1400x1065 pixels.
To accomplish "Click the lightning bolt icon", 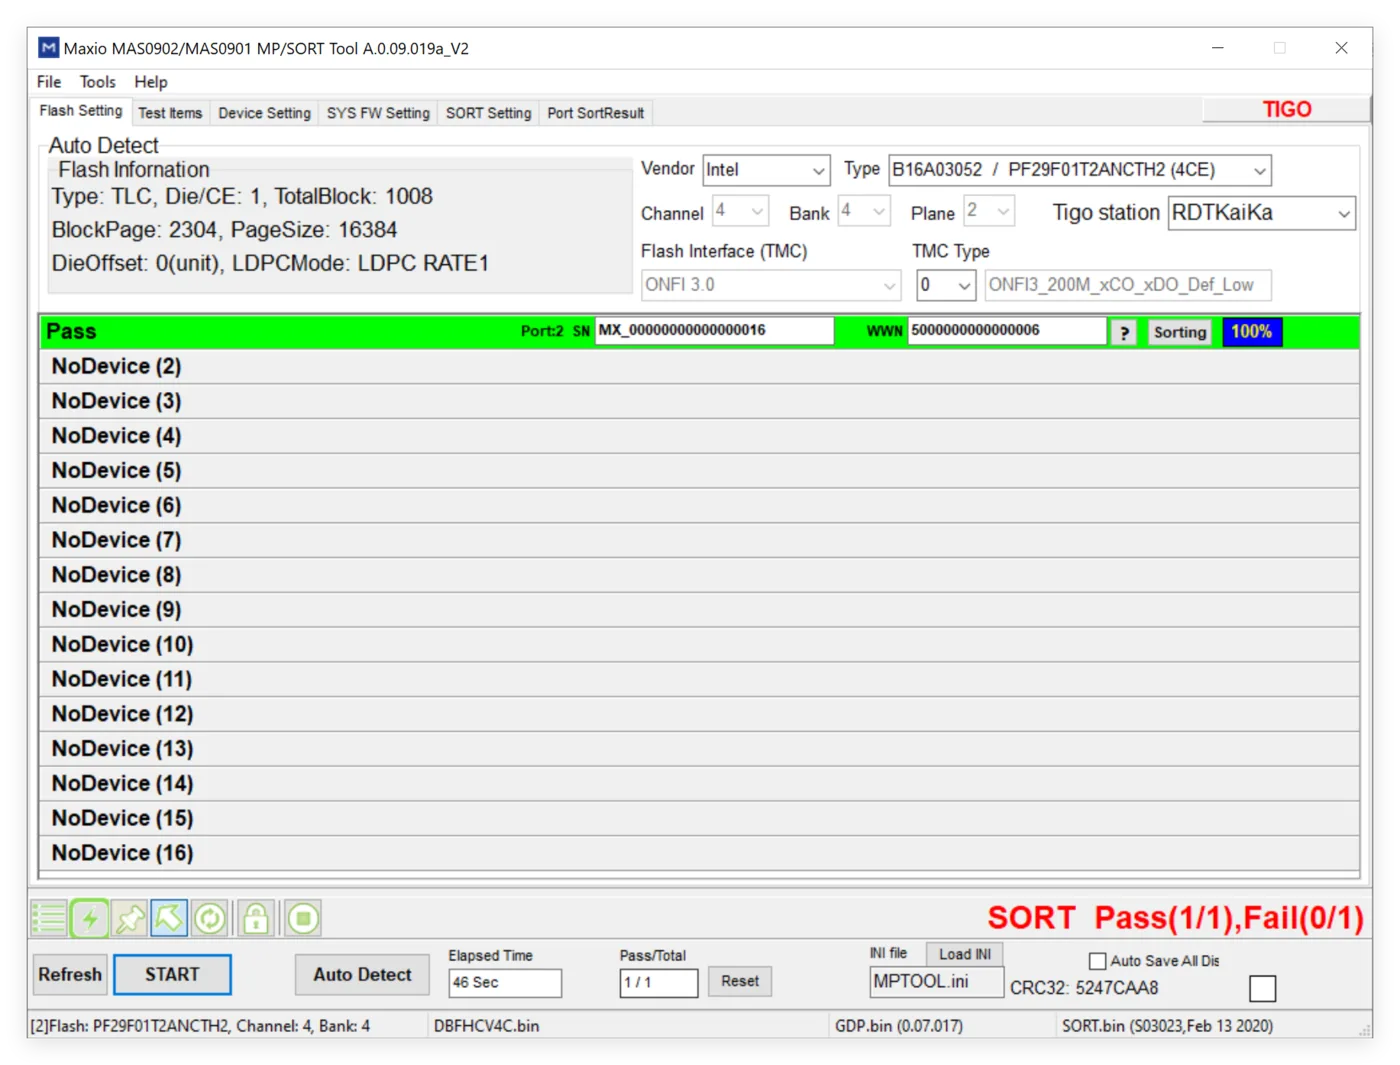I will point(90,918).
